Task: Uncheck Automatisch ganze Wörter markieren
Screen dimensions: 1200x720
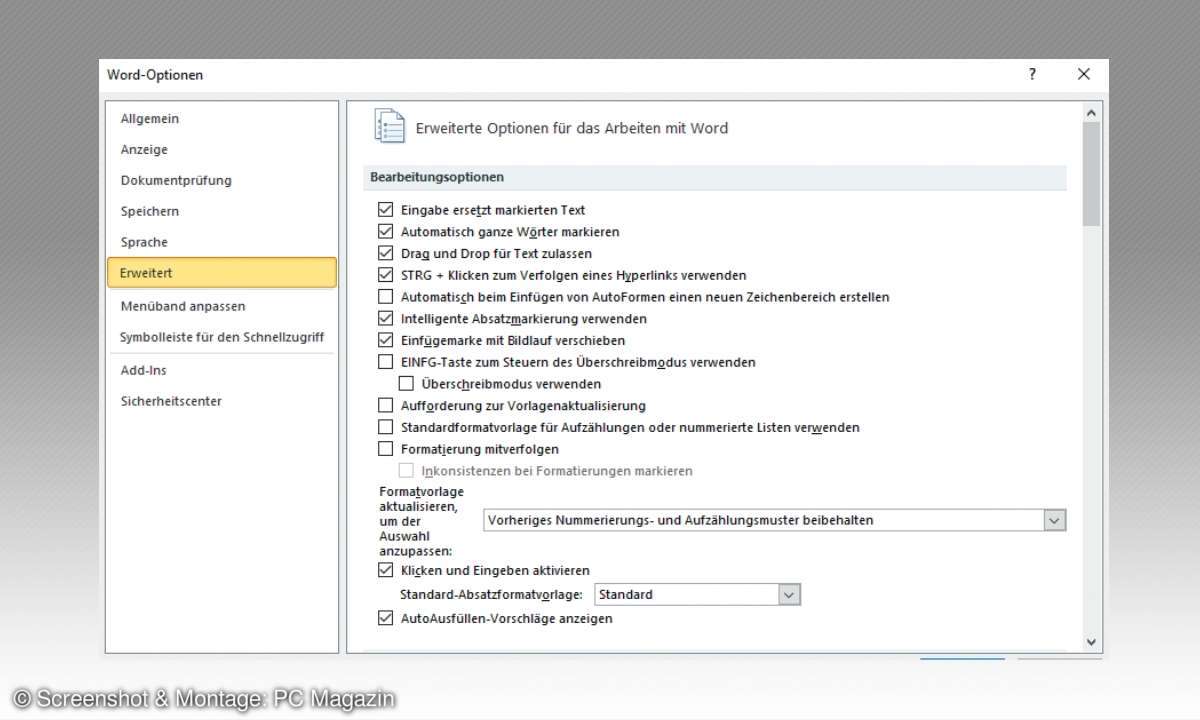Action: (385, 232)
